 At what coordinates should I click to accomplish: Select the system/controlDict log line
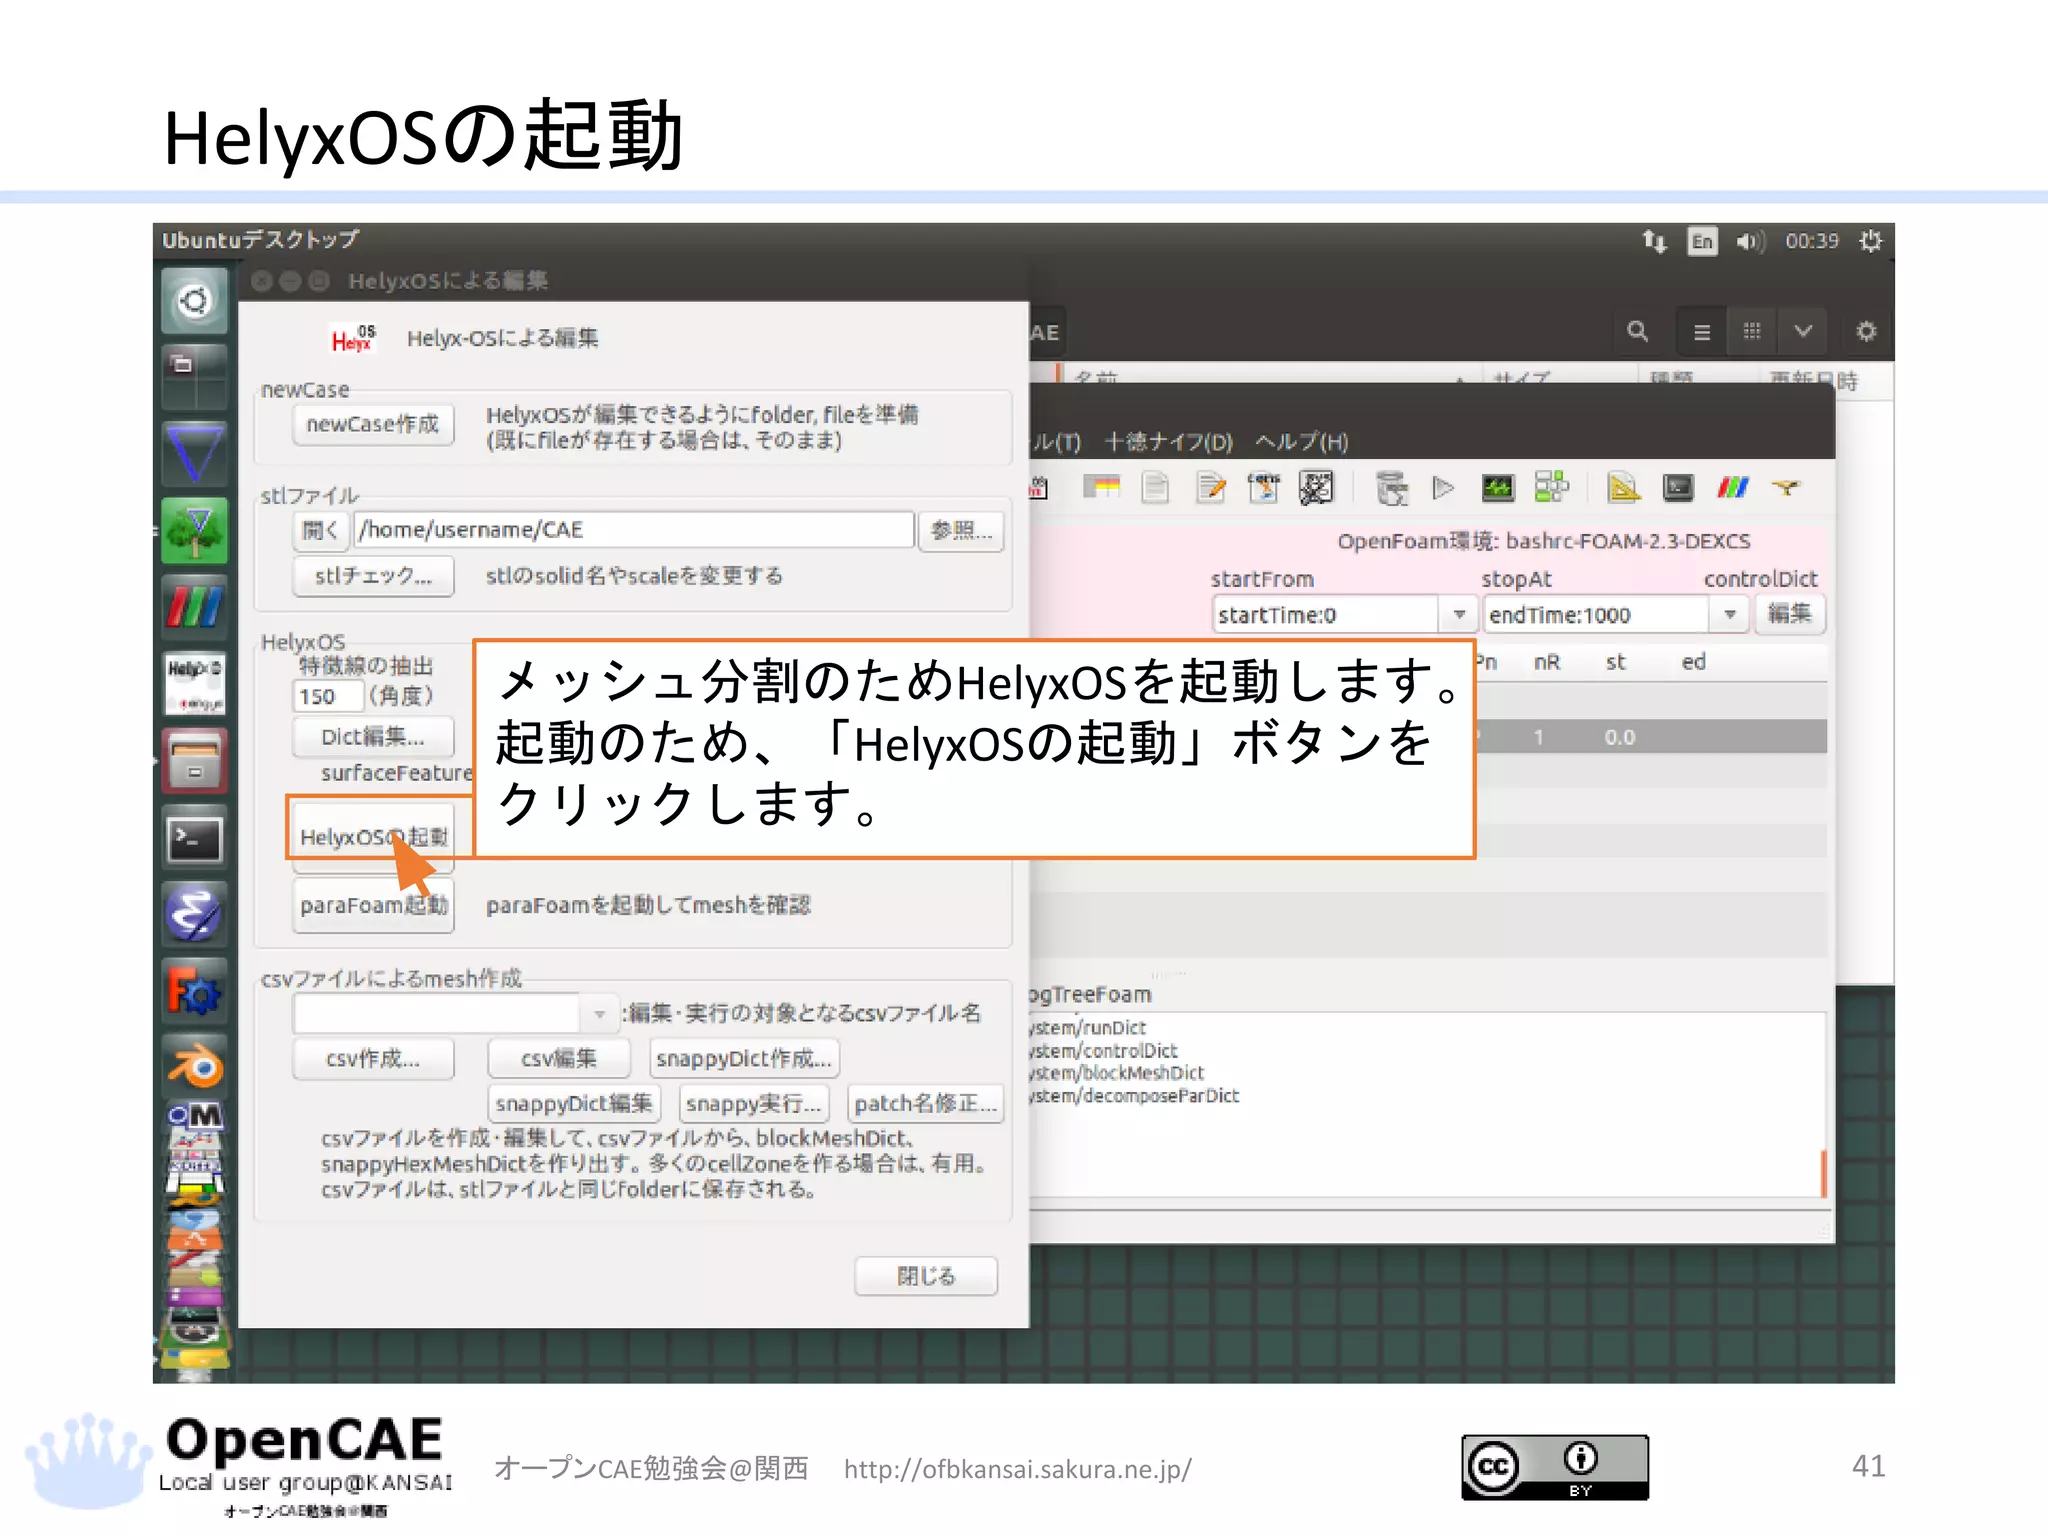[1104, 1051]
